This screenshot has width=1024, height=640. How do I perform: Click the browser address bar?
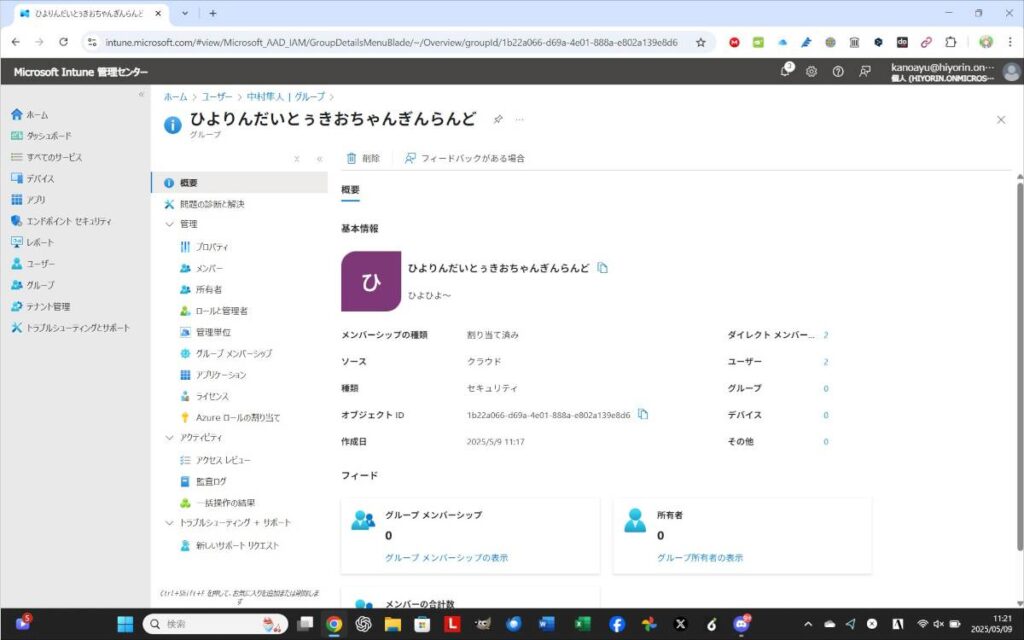point(392,42)
